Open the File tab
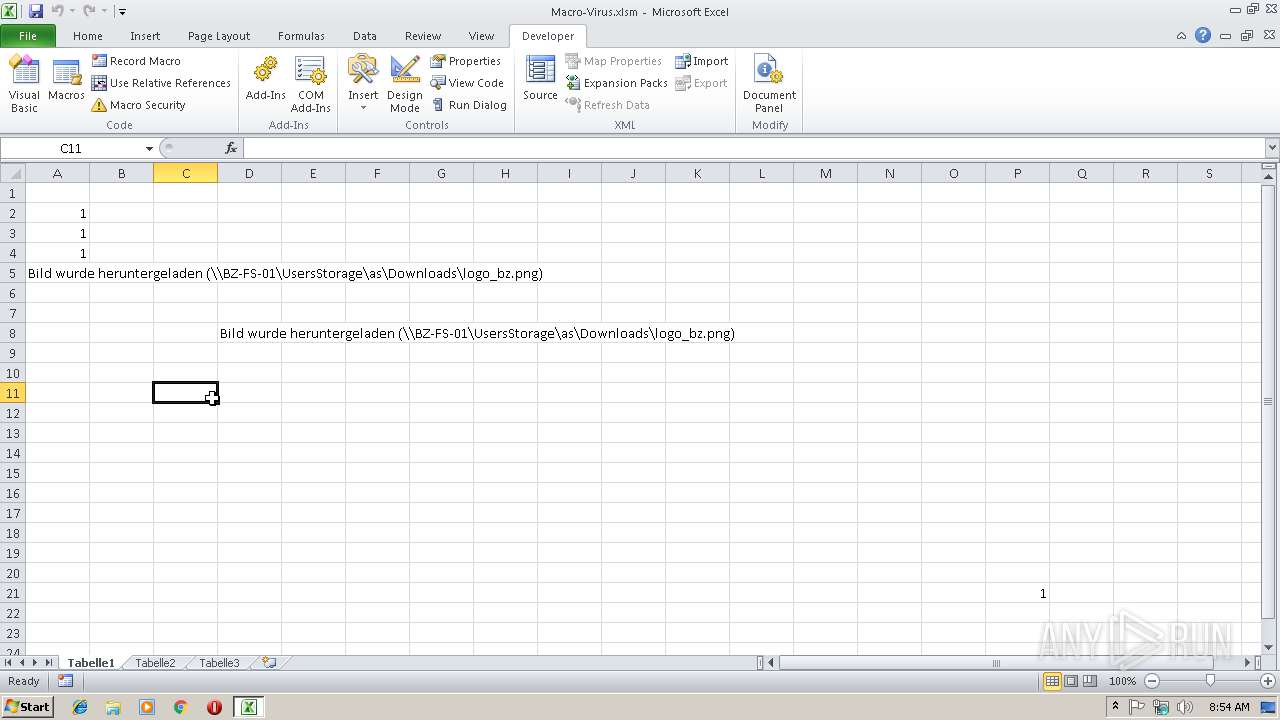The height and width of the screenshot is (720, 1280). [28, 36]
